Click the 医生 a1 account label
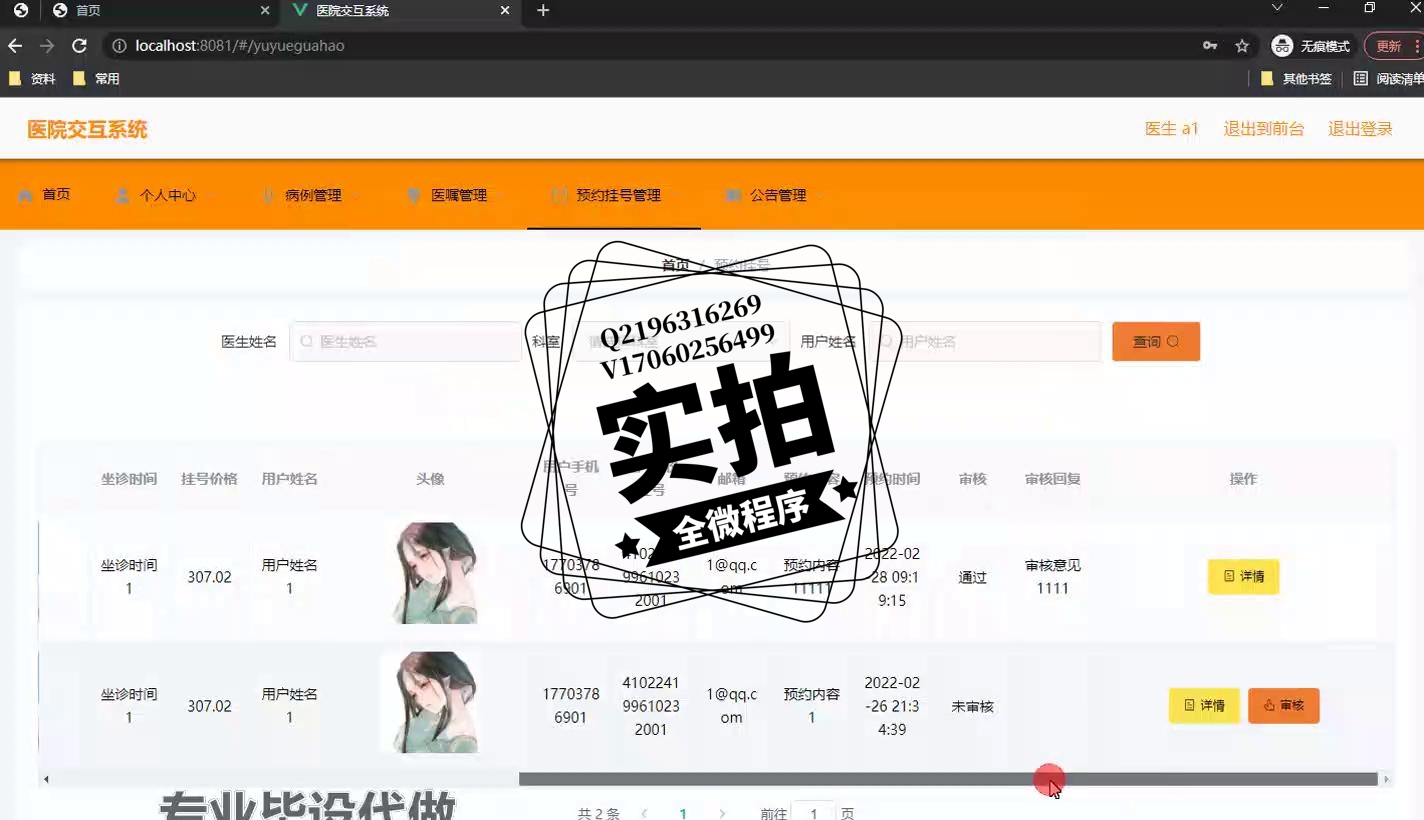 point(1172,129)
